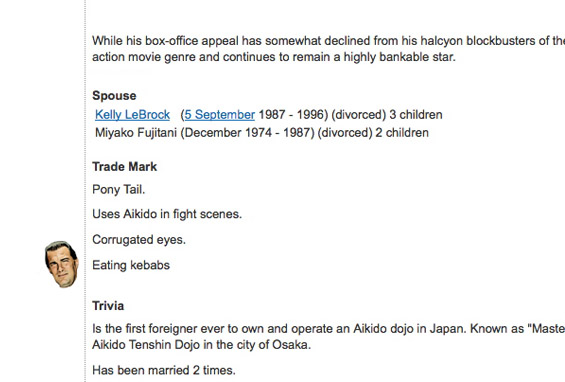Image resolution: width=565 pixels, height=382 pixels.
Task: Click the dotted vertical divider line
Action: point(85,191)
